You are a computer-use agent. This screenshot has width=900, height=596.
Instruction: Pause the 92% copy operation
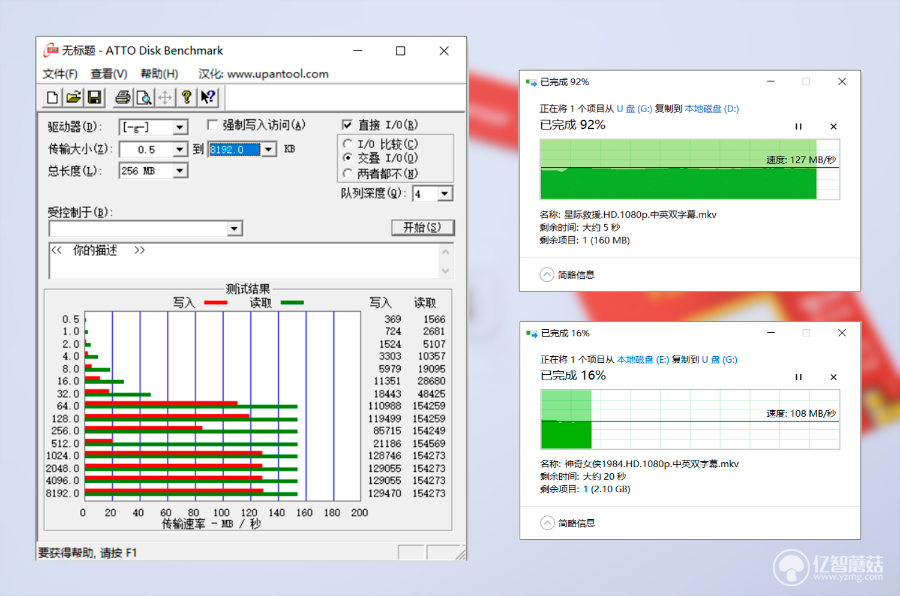[x=798, y=126]
